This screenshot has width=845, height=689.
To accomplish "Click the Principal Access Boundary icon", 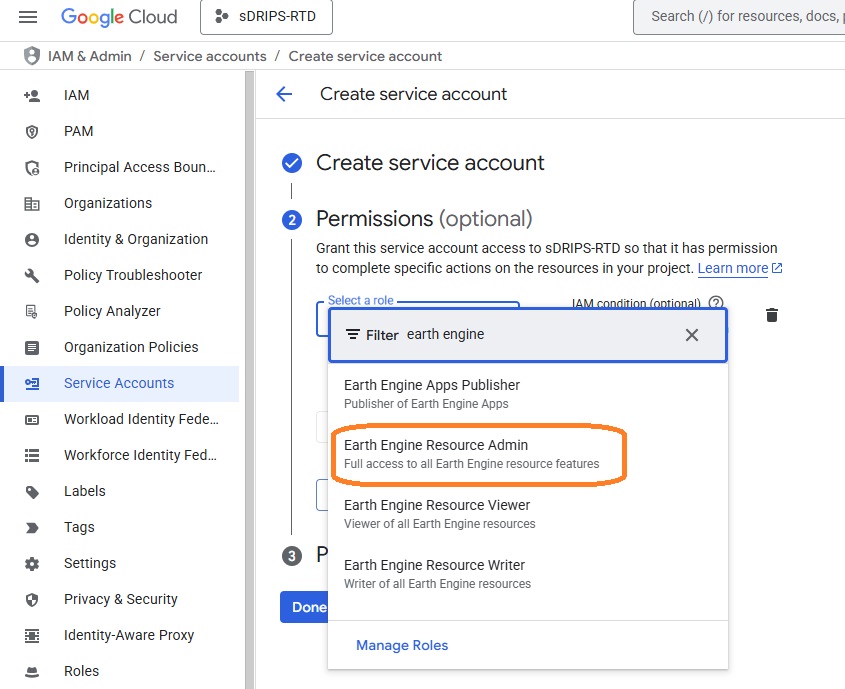I will [x=32, y=168].
